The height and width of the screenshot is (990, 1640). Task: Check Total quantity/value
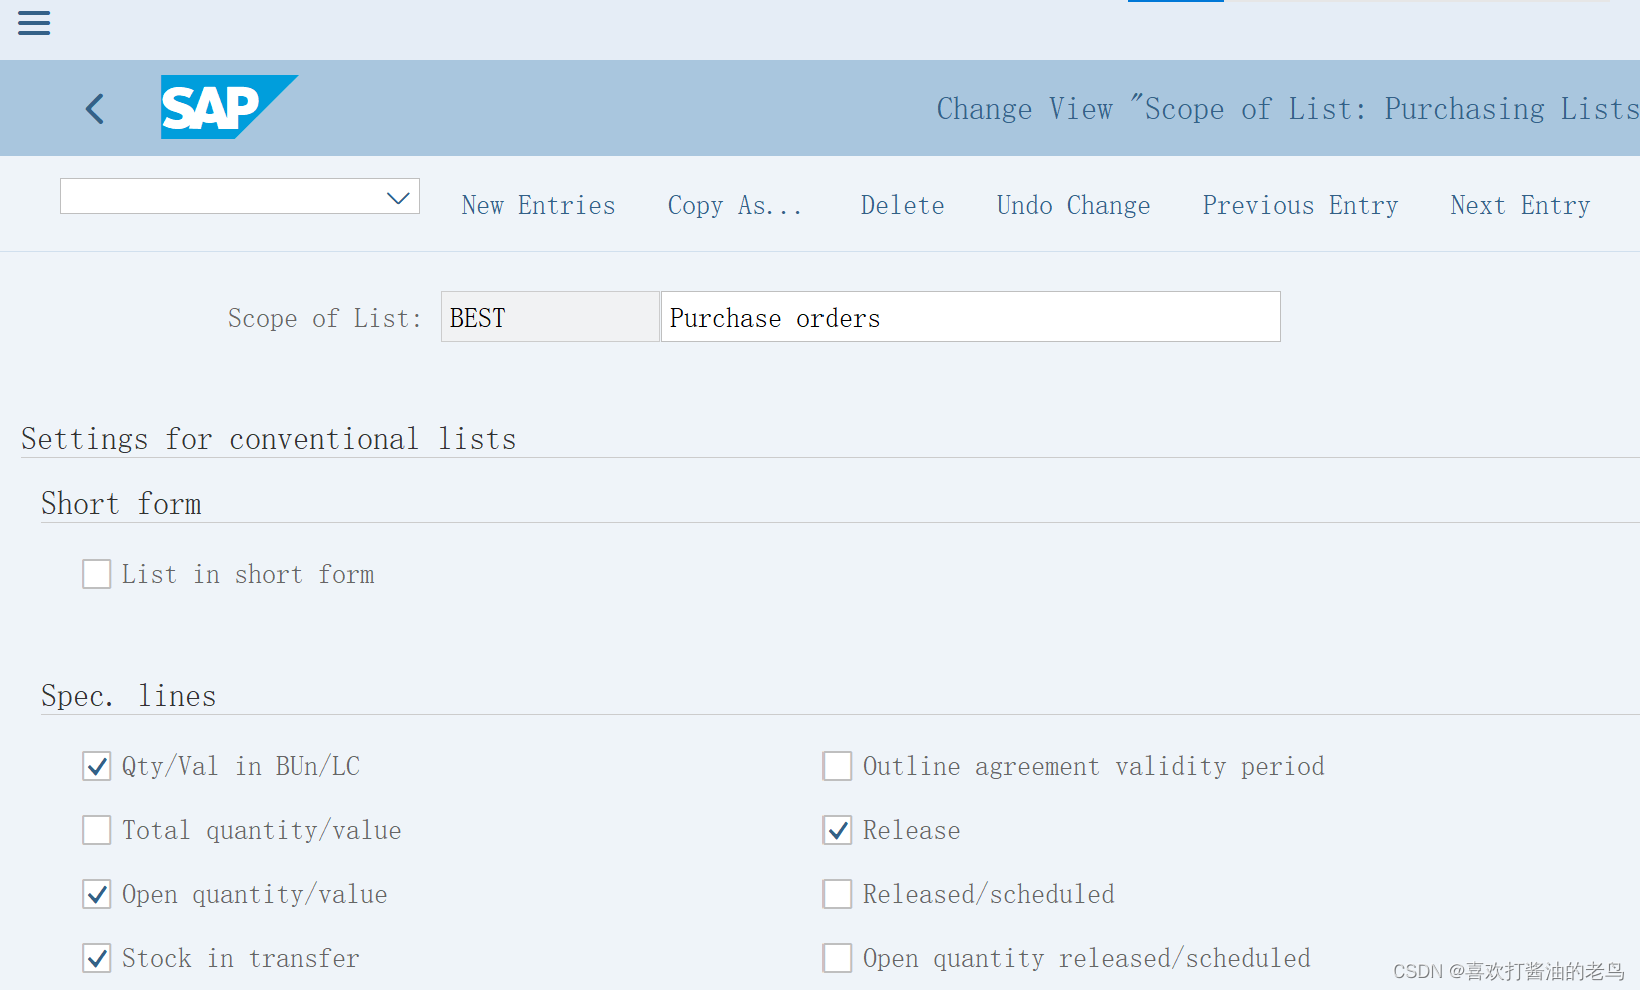(x=97, y=830)
